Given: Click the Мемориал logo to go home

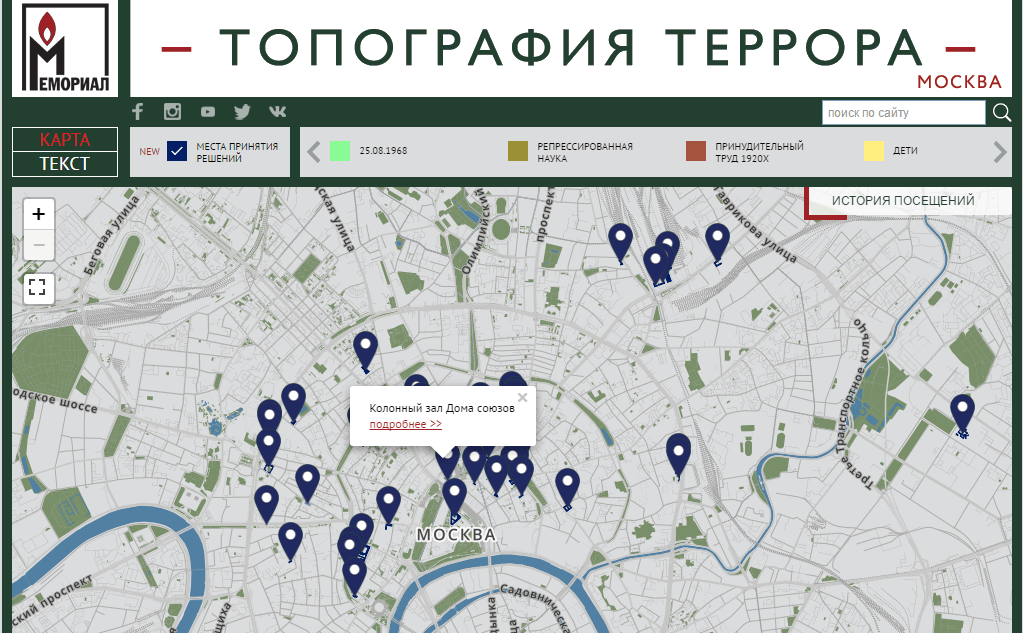Looking at the screenshot, I should click(x=64, y=48).
